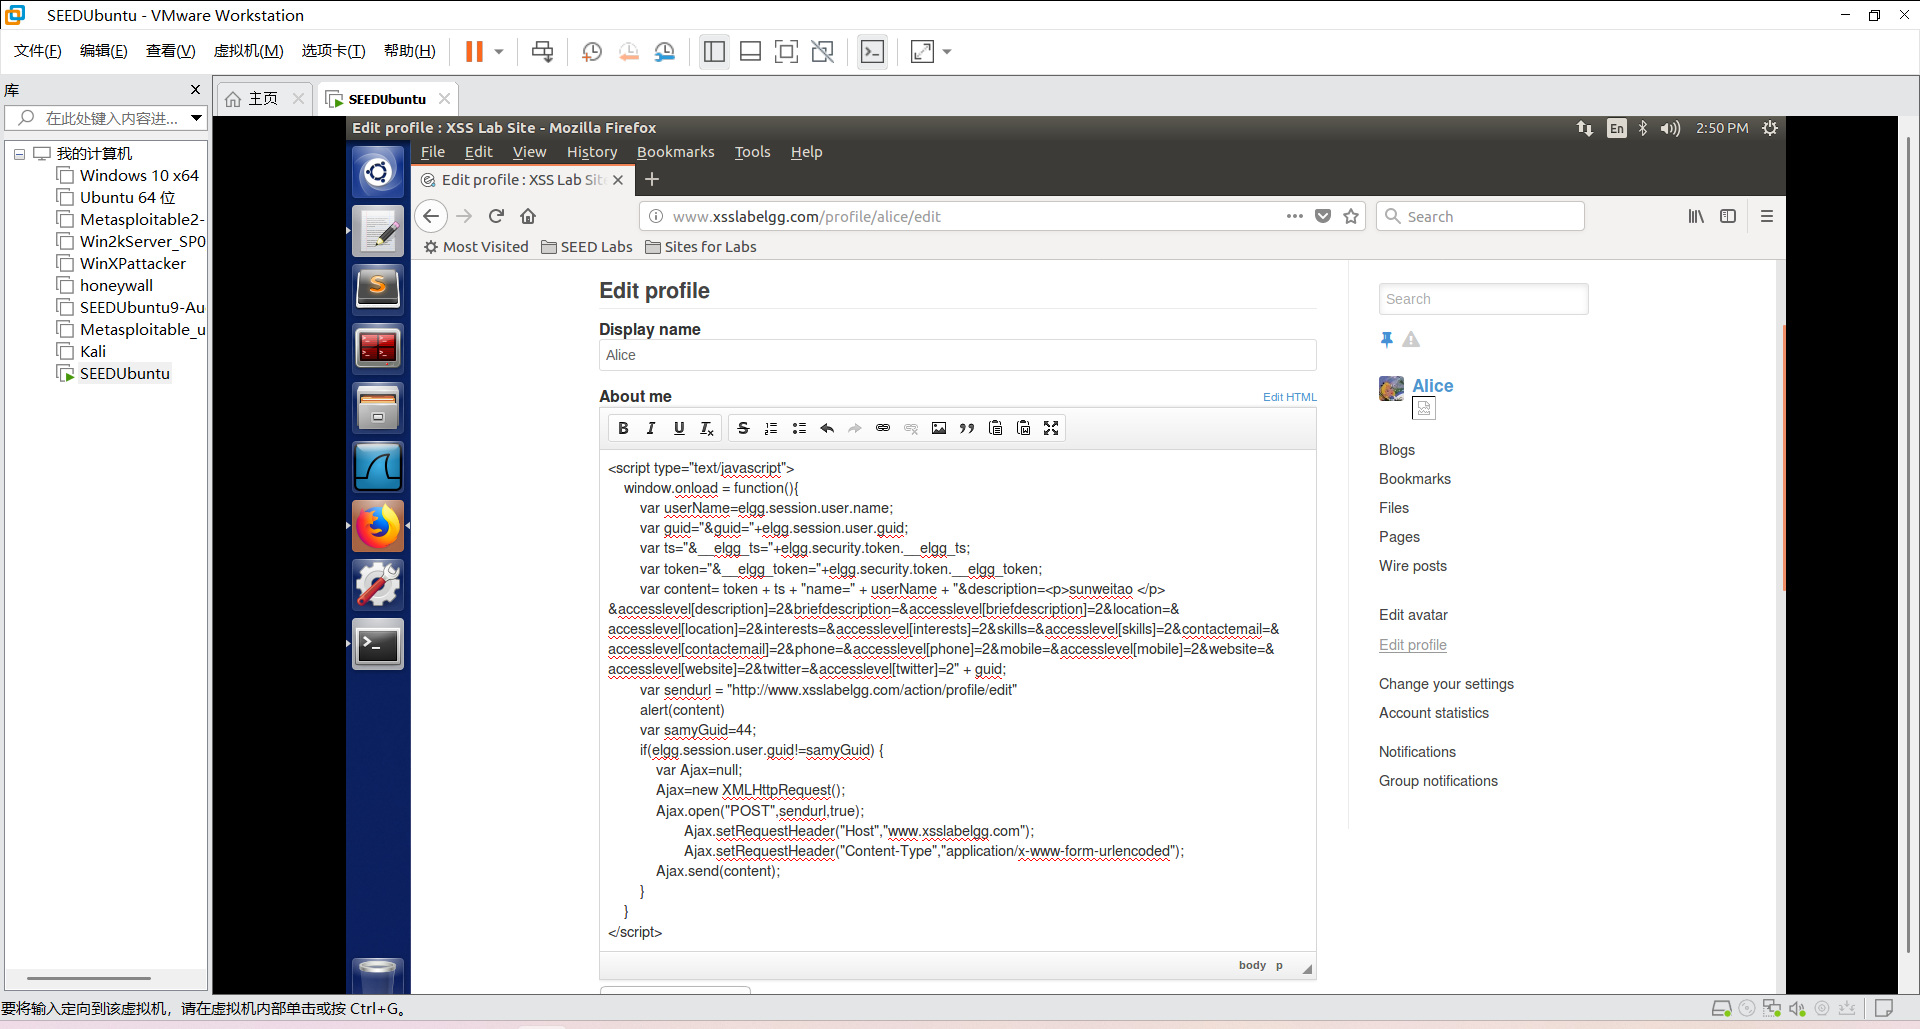Open VMware 虚拟机(M) menu
Image resolution: width=1920 pixels, height=1029 pixels.
point(248,51)
